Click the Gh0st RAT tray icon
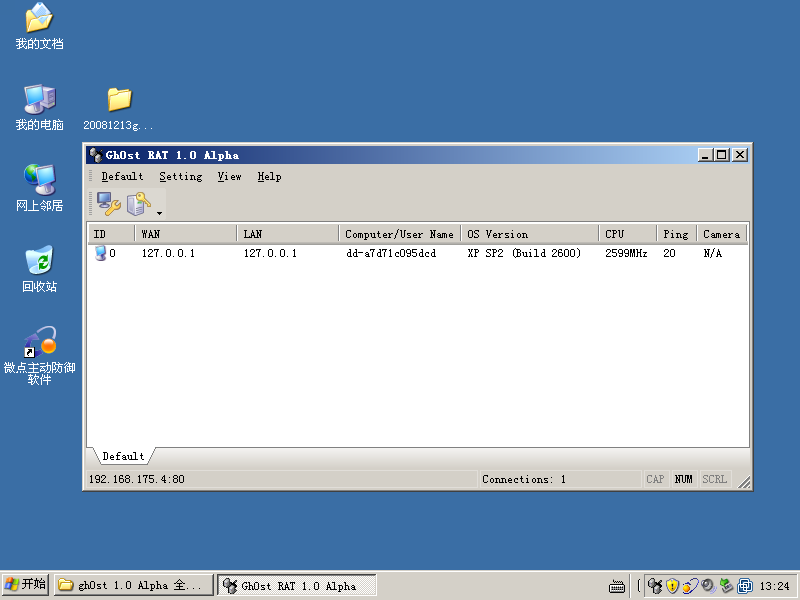 click(x=655, y=586)
